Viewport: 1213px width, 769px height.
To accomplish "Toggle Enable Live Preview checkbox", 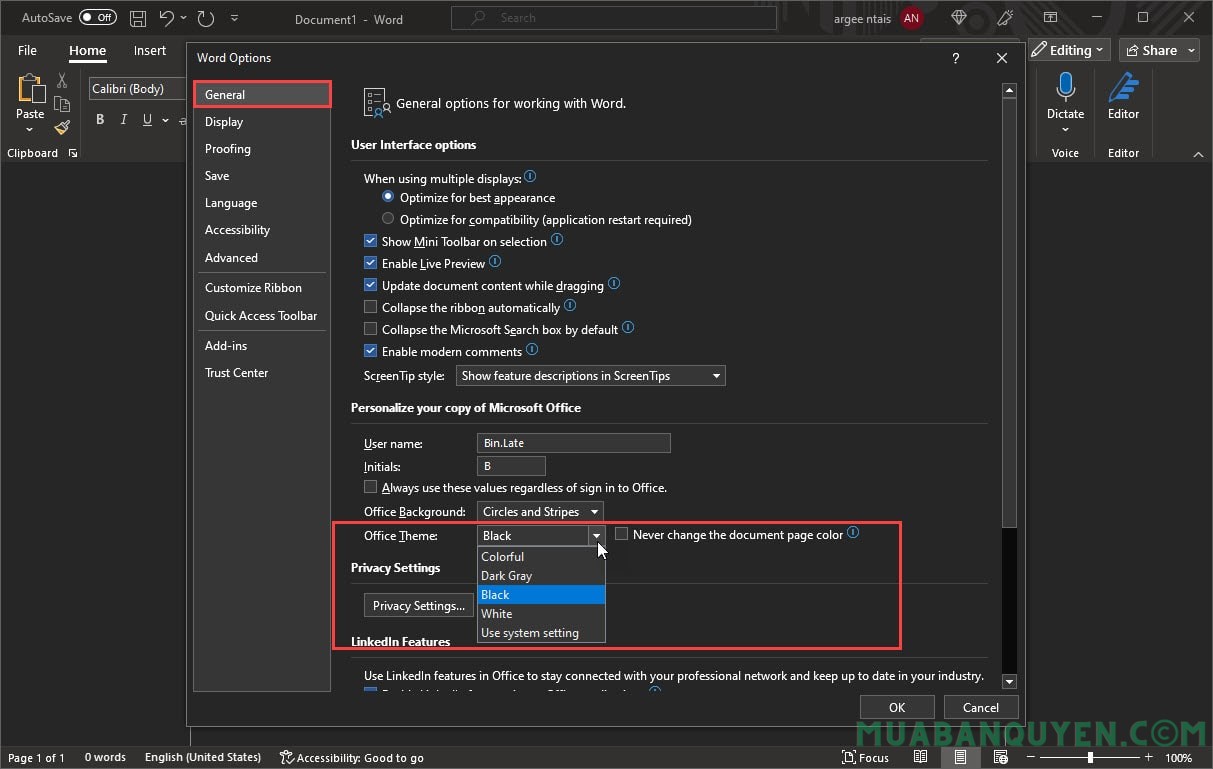I will pos(371,263).
